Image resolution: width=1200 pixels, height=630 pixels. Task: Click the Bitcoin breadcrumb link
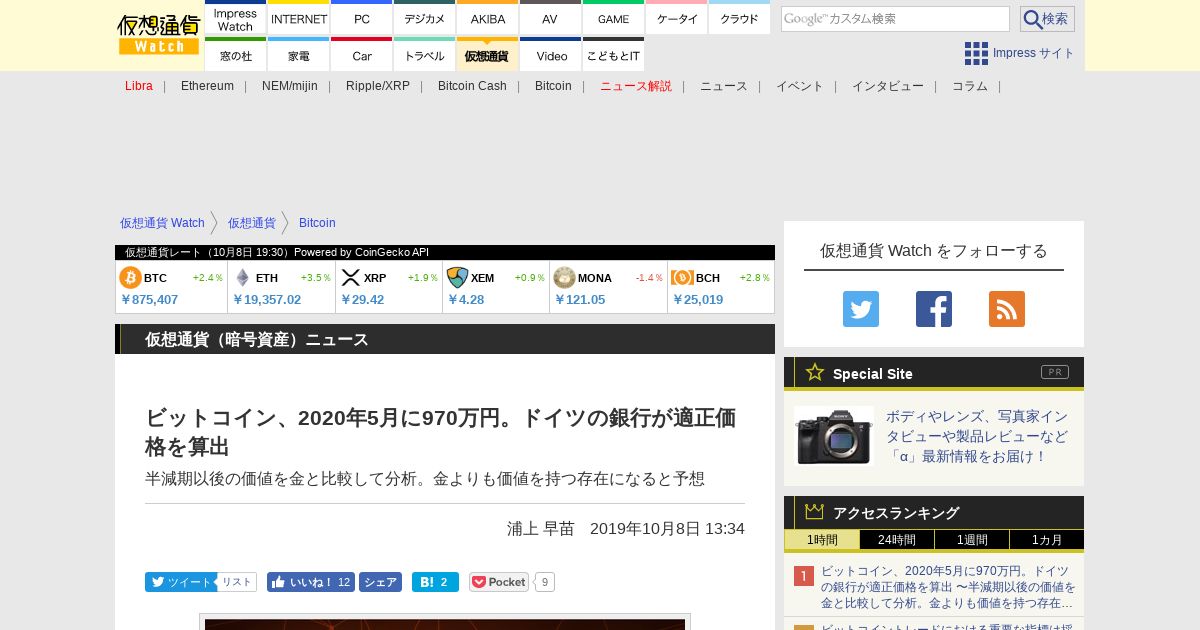[x=317, y=223]
